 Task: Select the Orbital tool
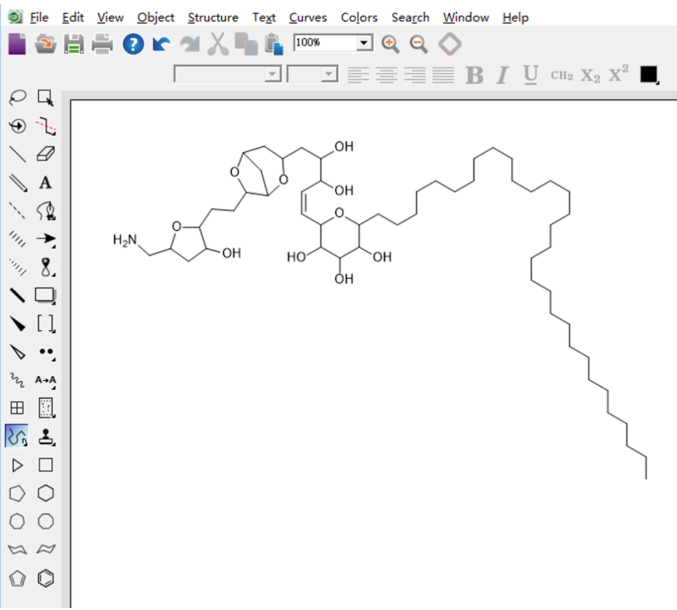pyautogui.click(x=46, y=267)
